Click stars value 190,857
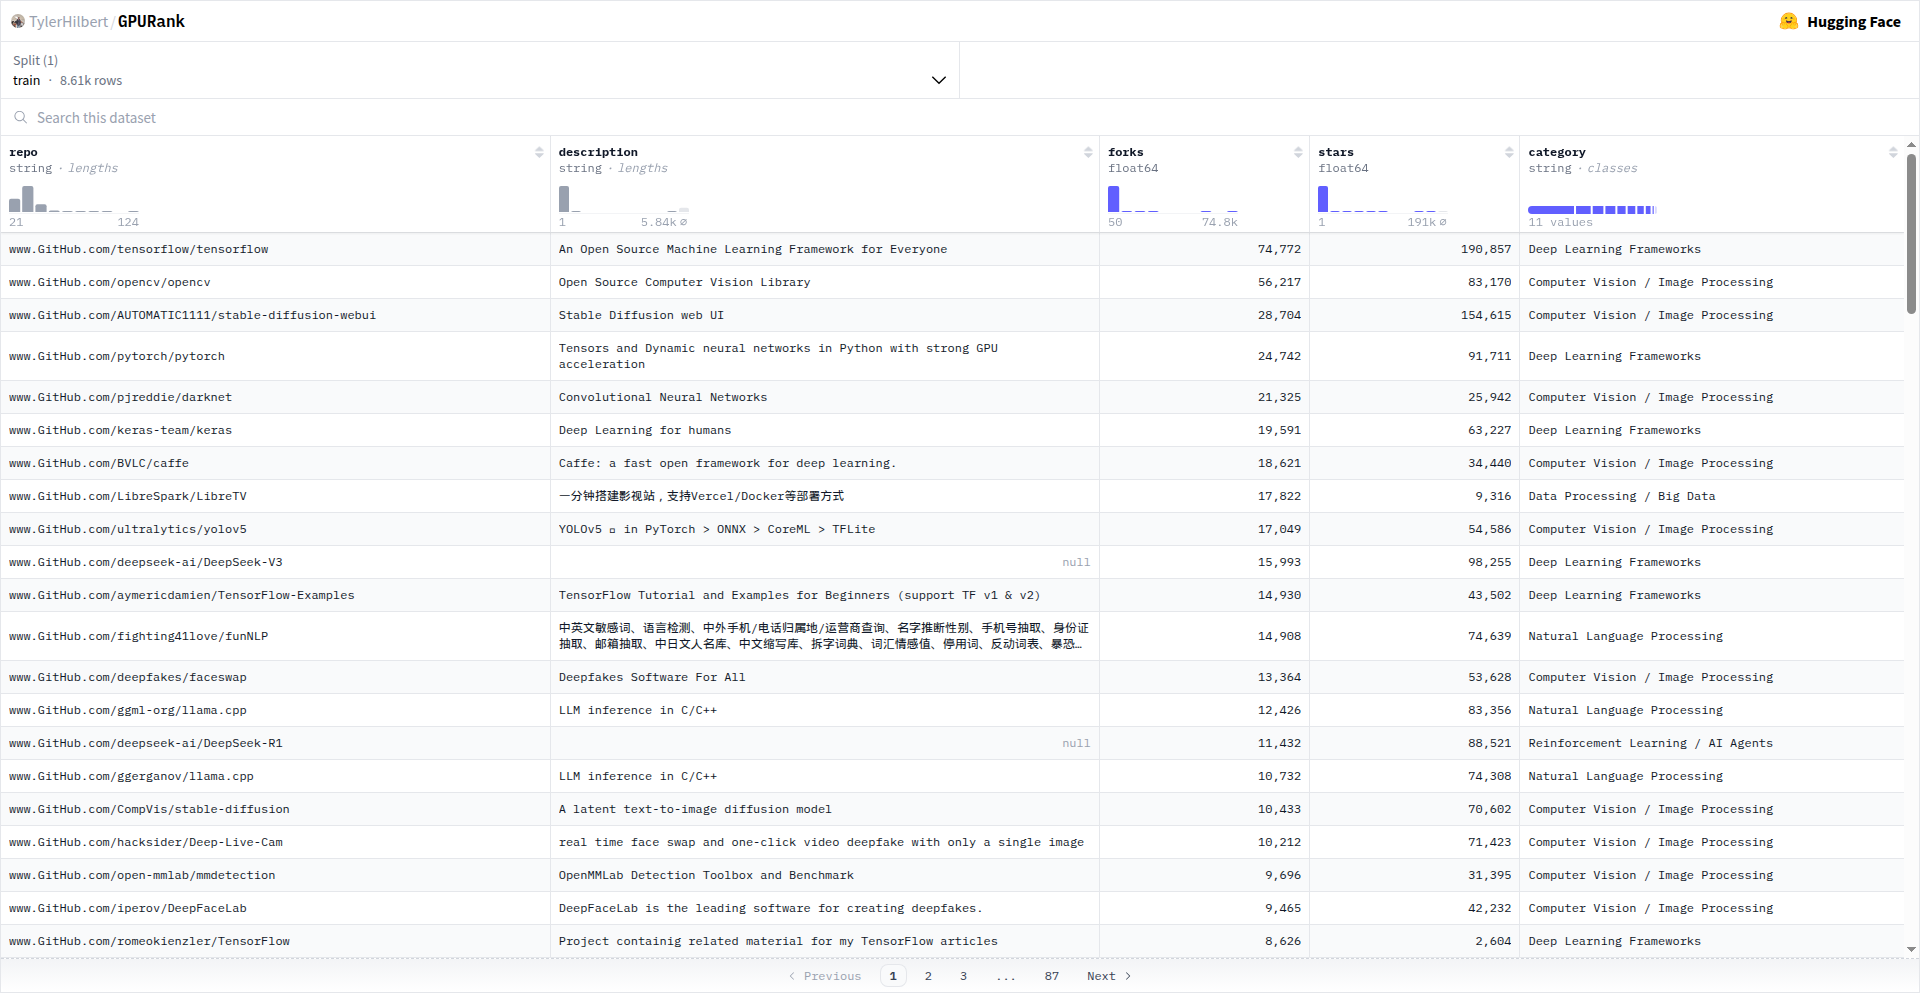This screenshot has width=1920, height=993. pos(1486,249)
